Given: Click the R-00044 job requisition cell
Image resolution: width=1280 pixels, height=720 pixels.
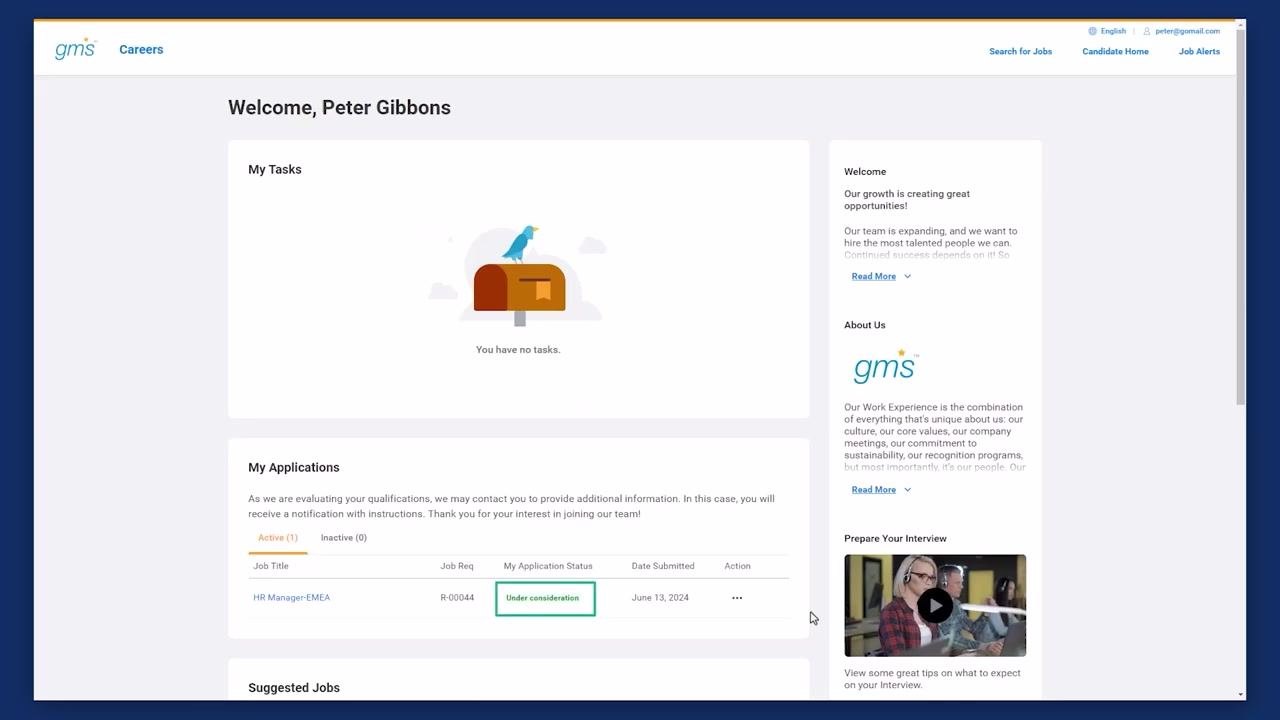Looking at the screenshot, I should click(x=457, y=598).
